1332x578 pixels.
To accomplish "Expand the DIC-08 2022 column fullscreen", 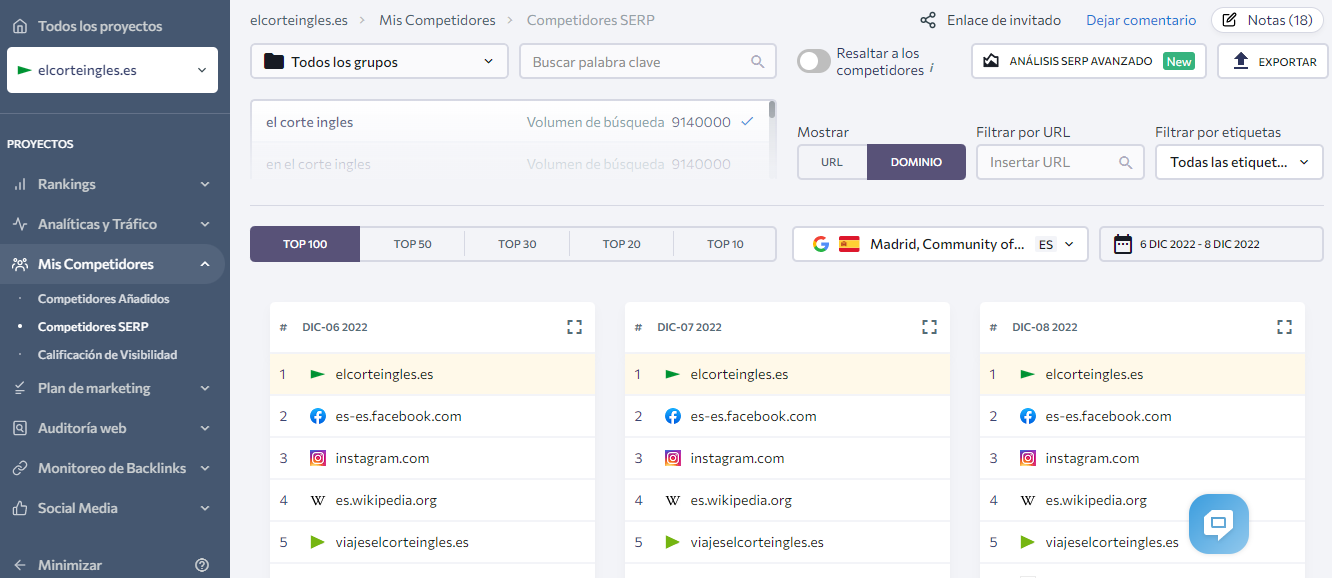I will [x=1285, y=327].
